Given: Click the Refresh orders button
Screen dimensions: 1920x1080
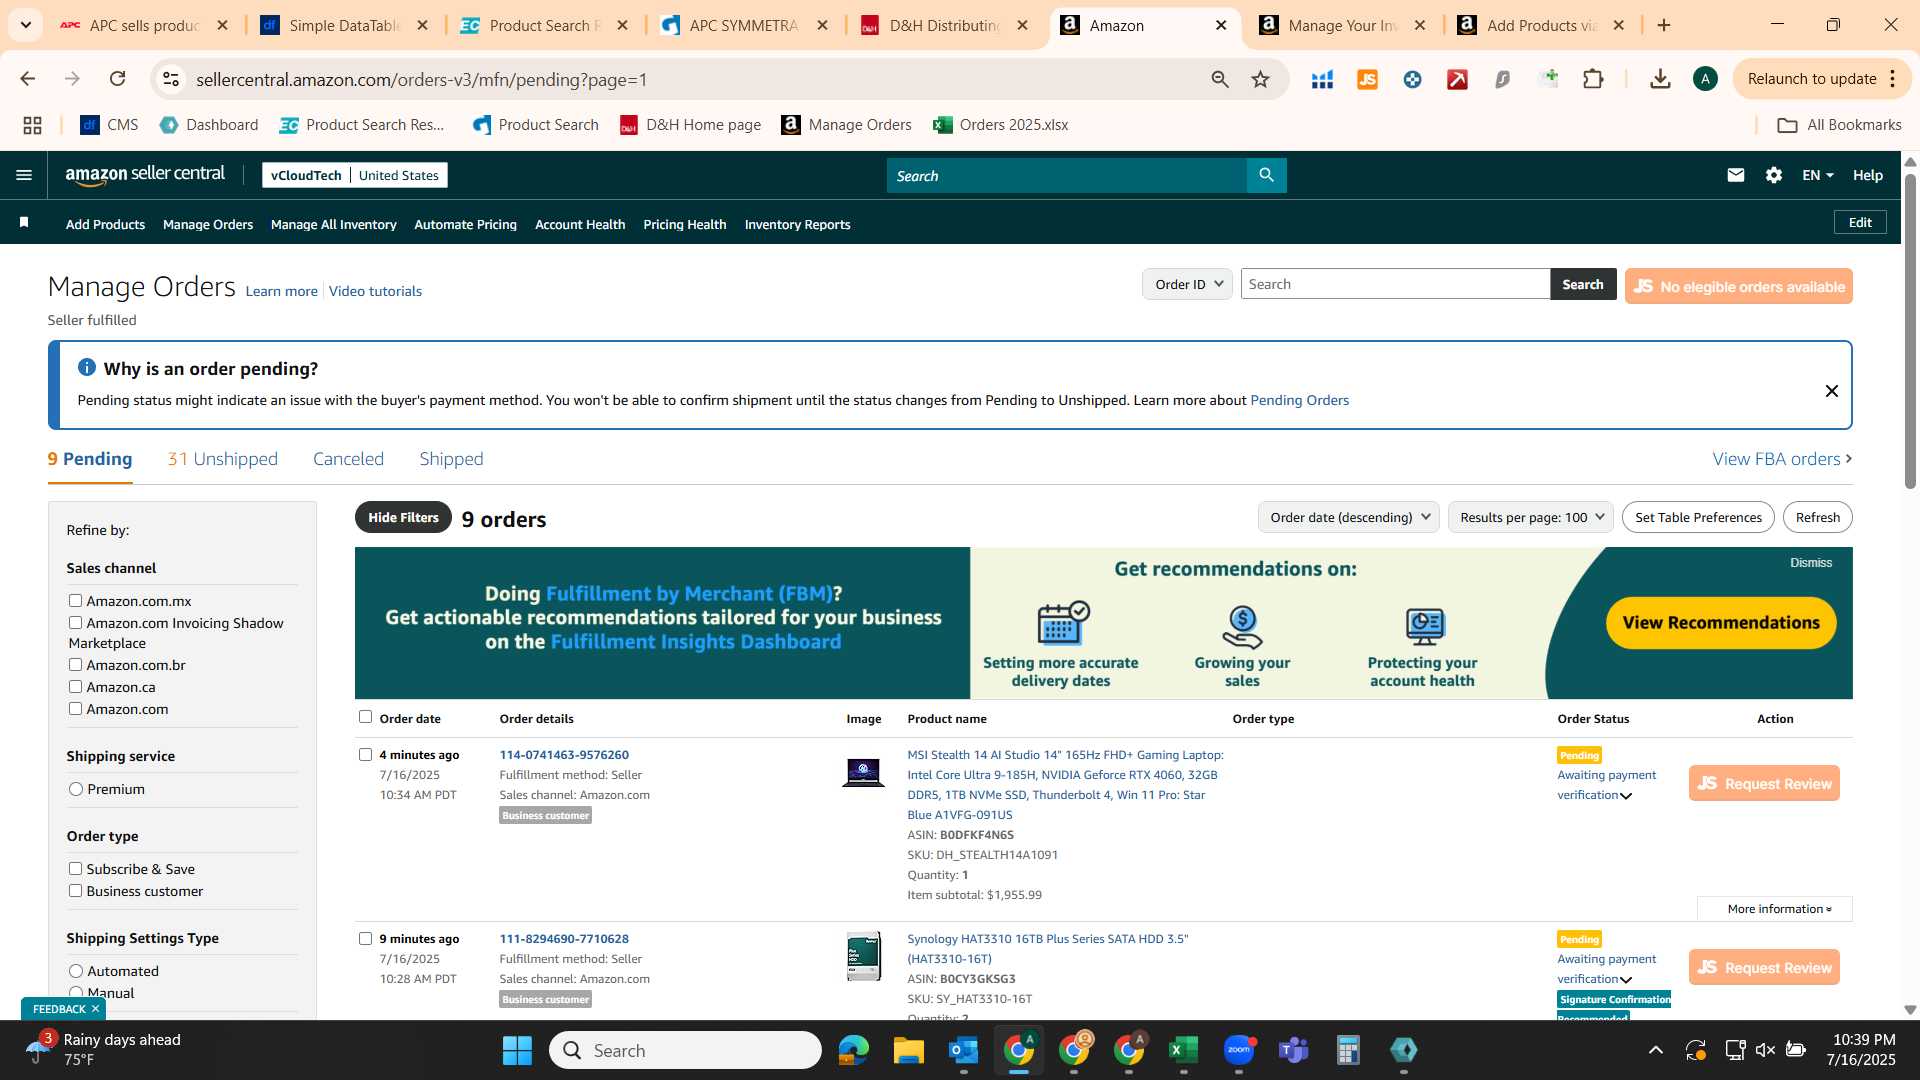Looking at the screenshot, I should 1817,517.
